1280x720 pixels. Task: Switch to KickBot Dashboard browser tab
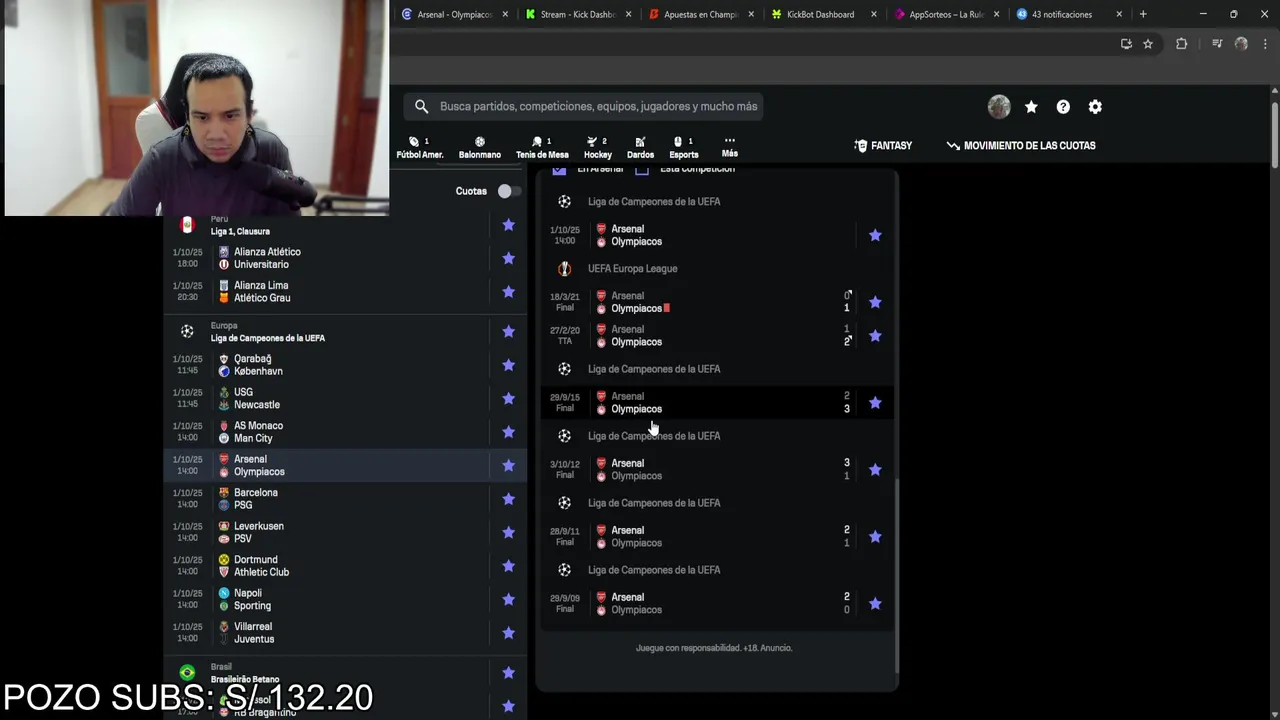click(x=820, y=14)
